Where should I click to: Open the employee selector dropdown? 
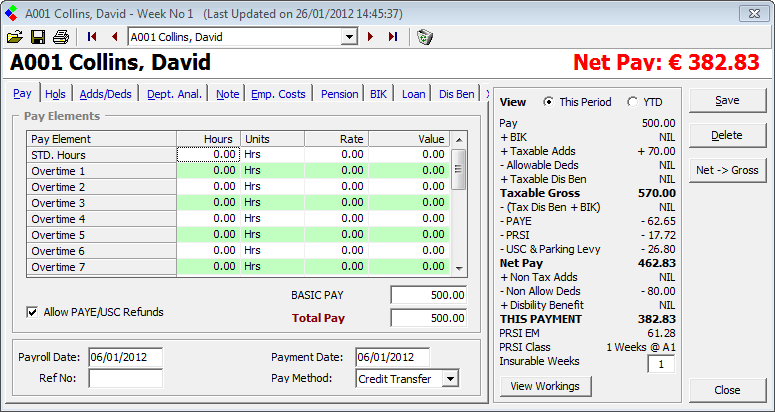(349, 37)
